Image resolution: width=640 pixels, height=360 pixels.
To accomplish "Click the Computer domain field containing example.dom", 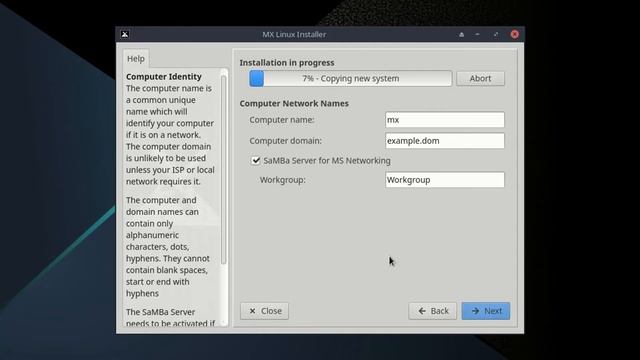I will [x=444, y=140].
